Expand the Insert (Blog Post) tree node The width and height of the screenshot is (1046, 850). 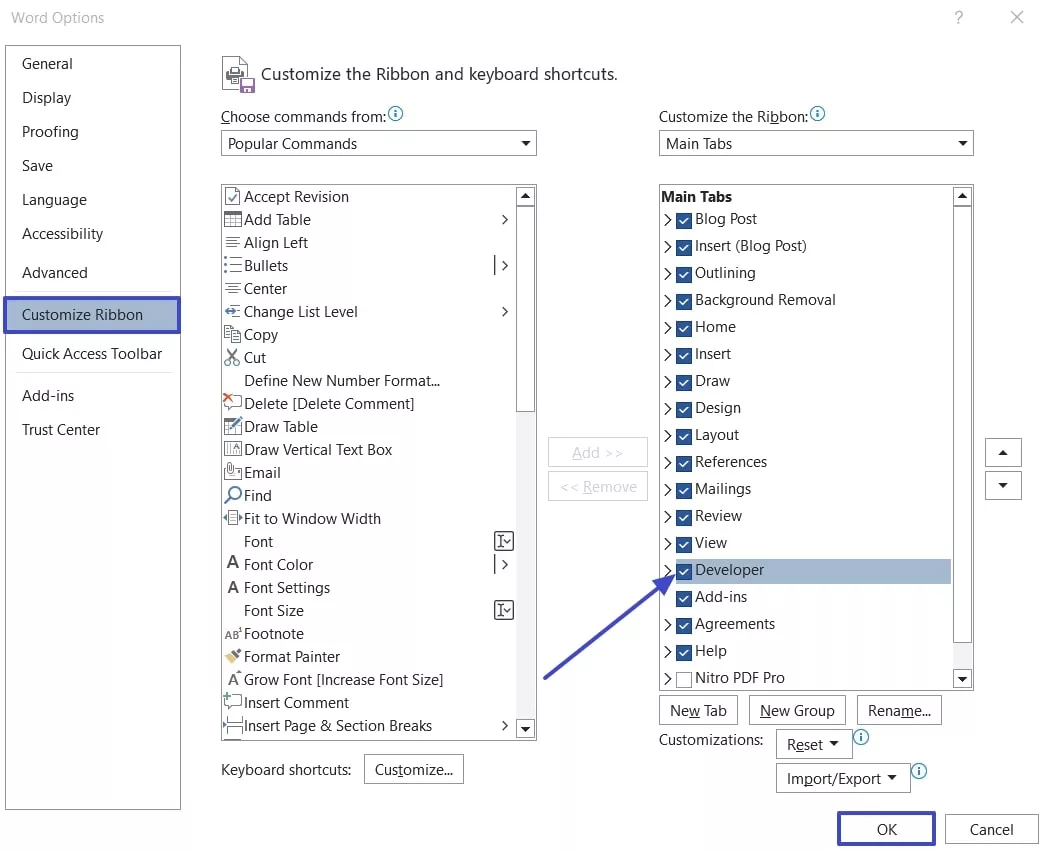tap(668, 247)
